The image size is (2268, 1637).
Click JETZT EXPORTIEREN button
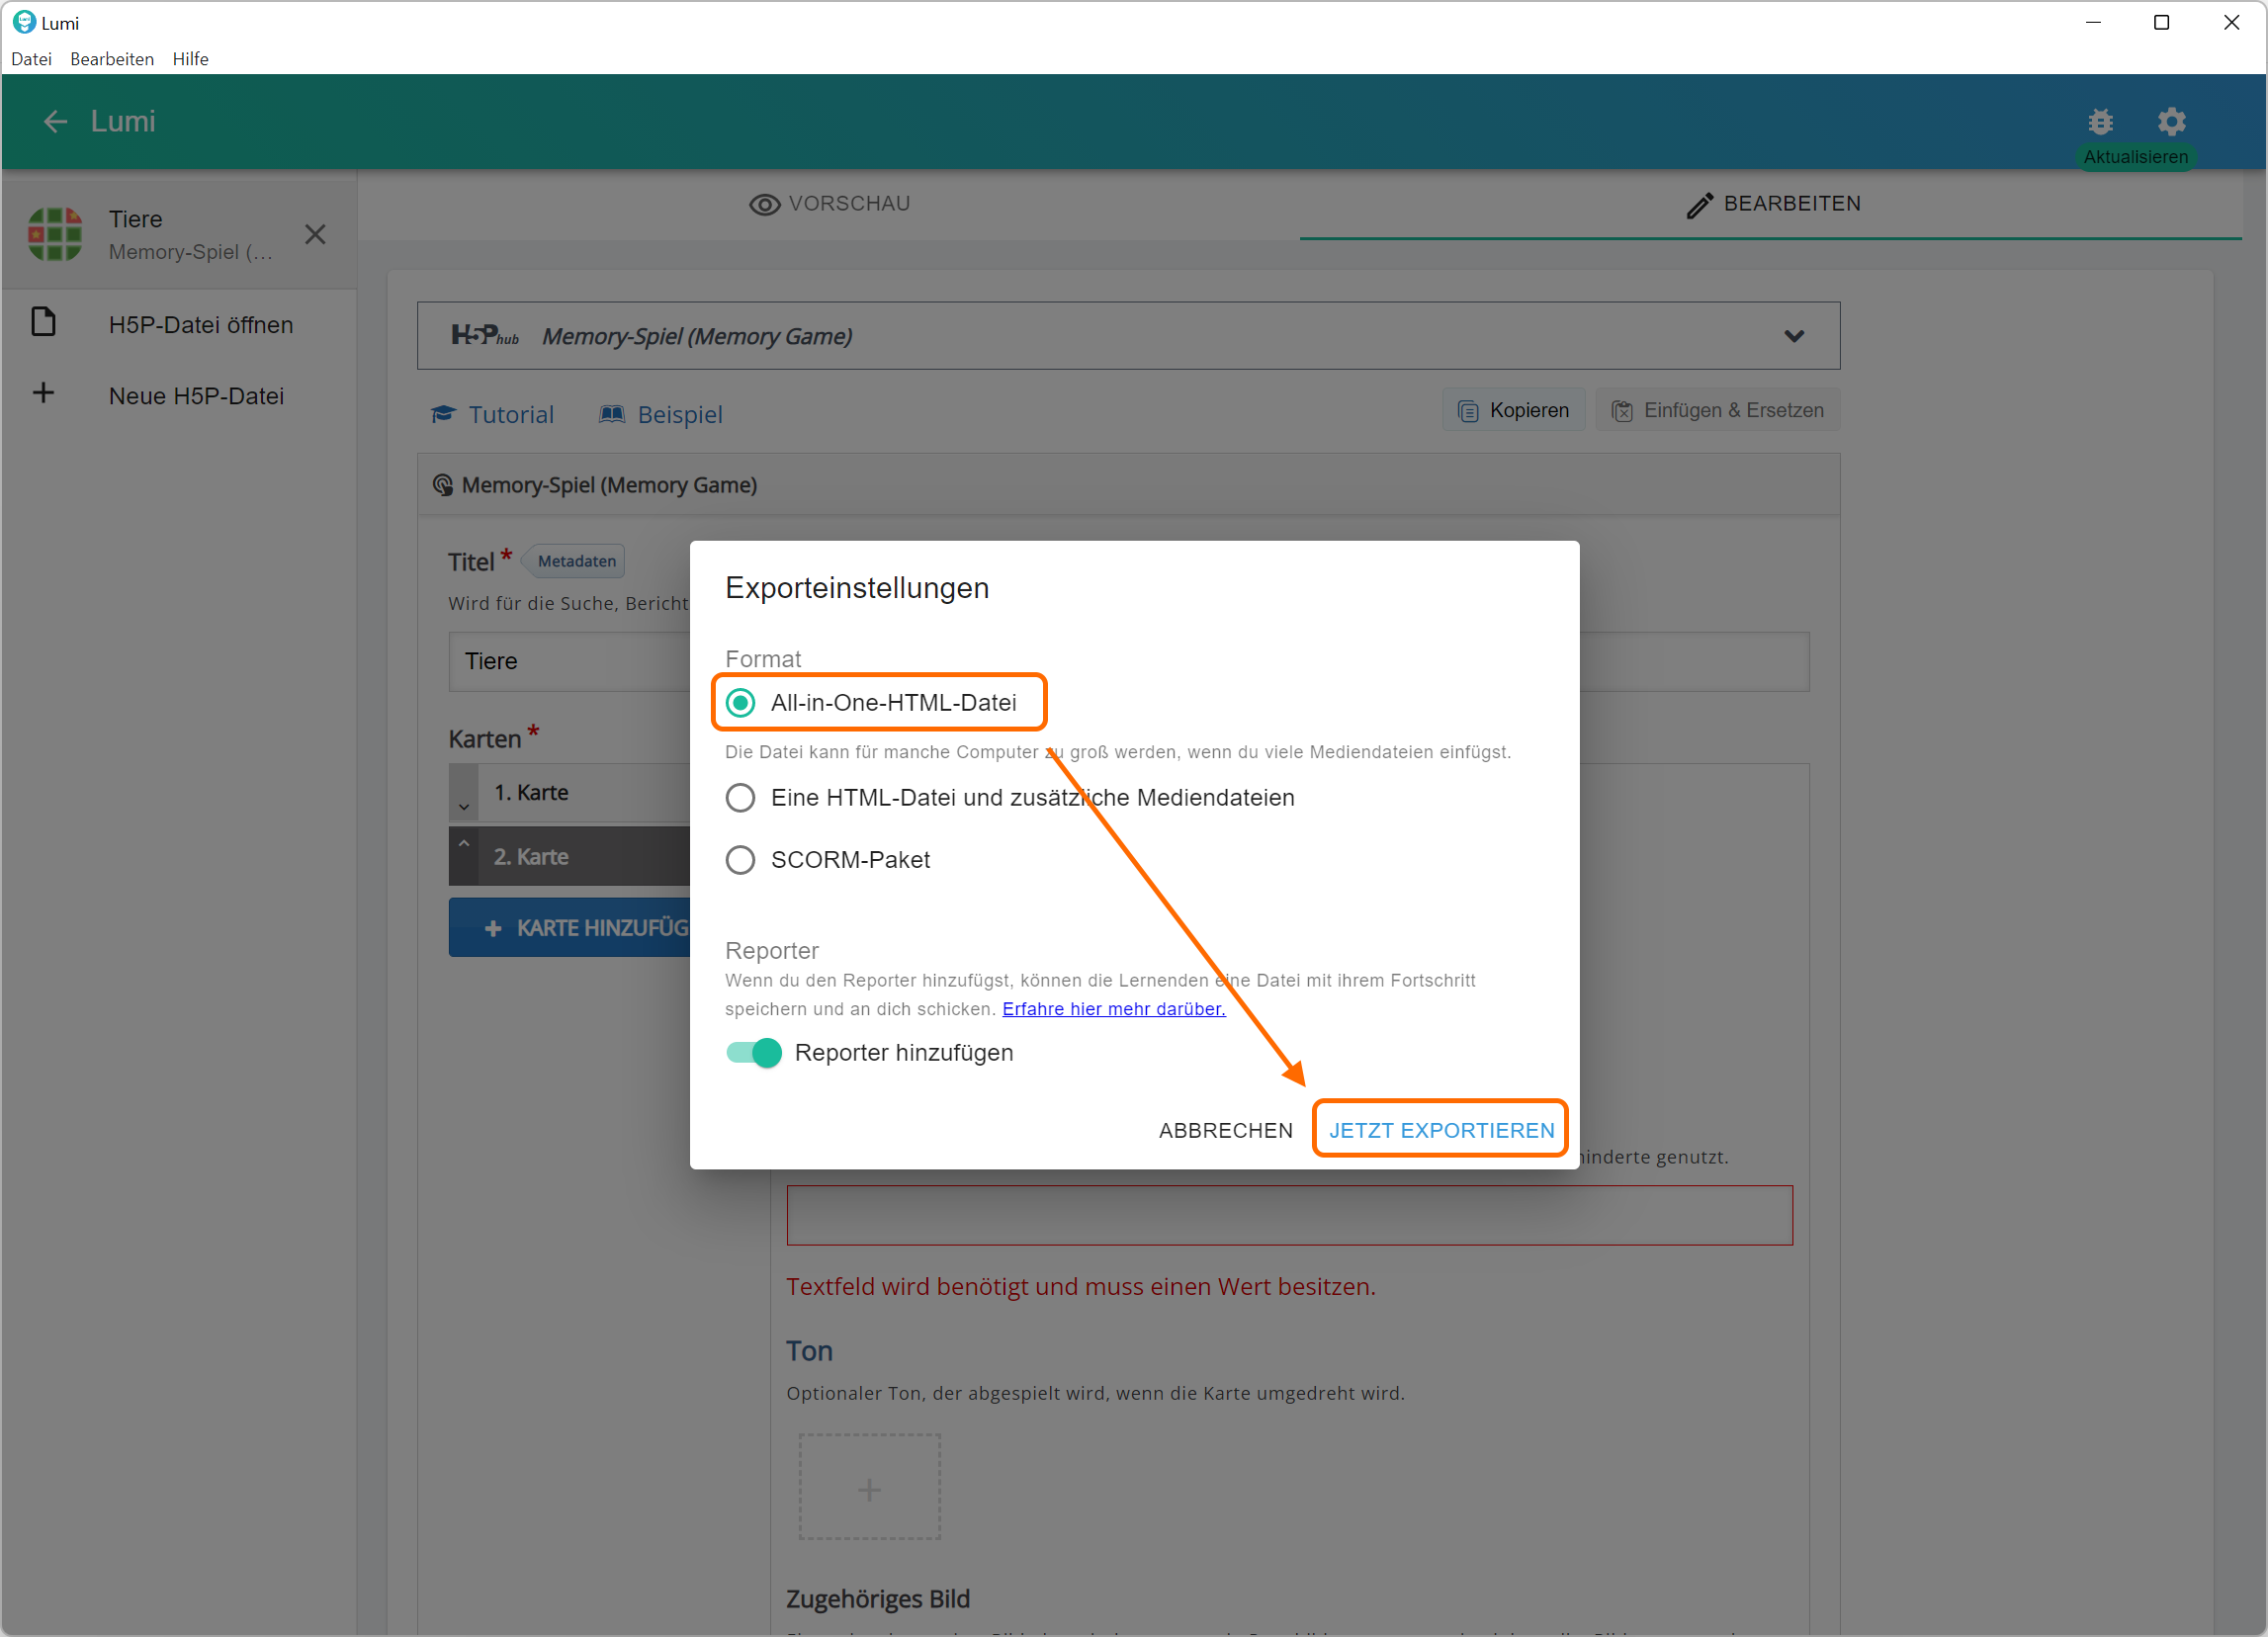1440,1130
